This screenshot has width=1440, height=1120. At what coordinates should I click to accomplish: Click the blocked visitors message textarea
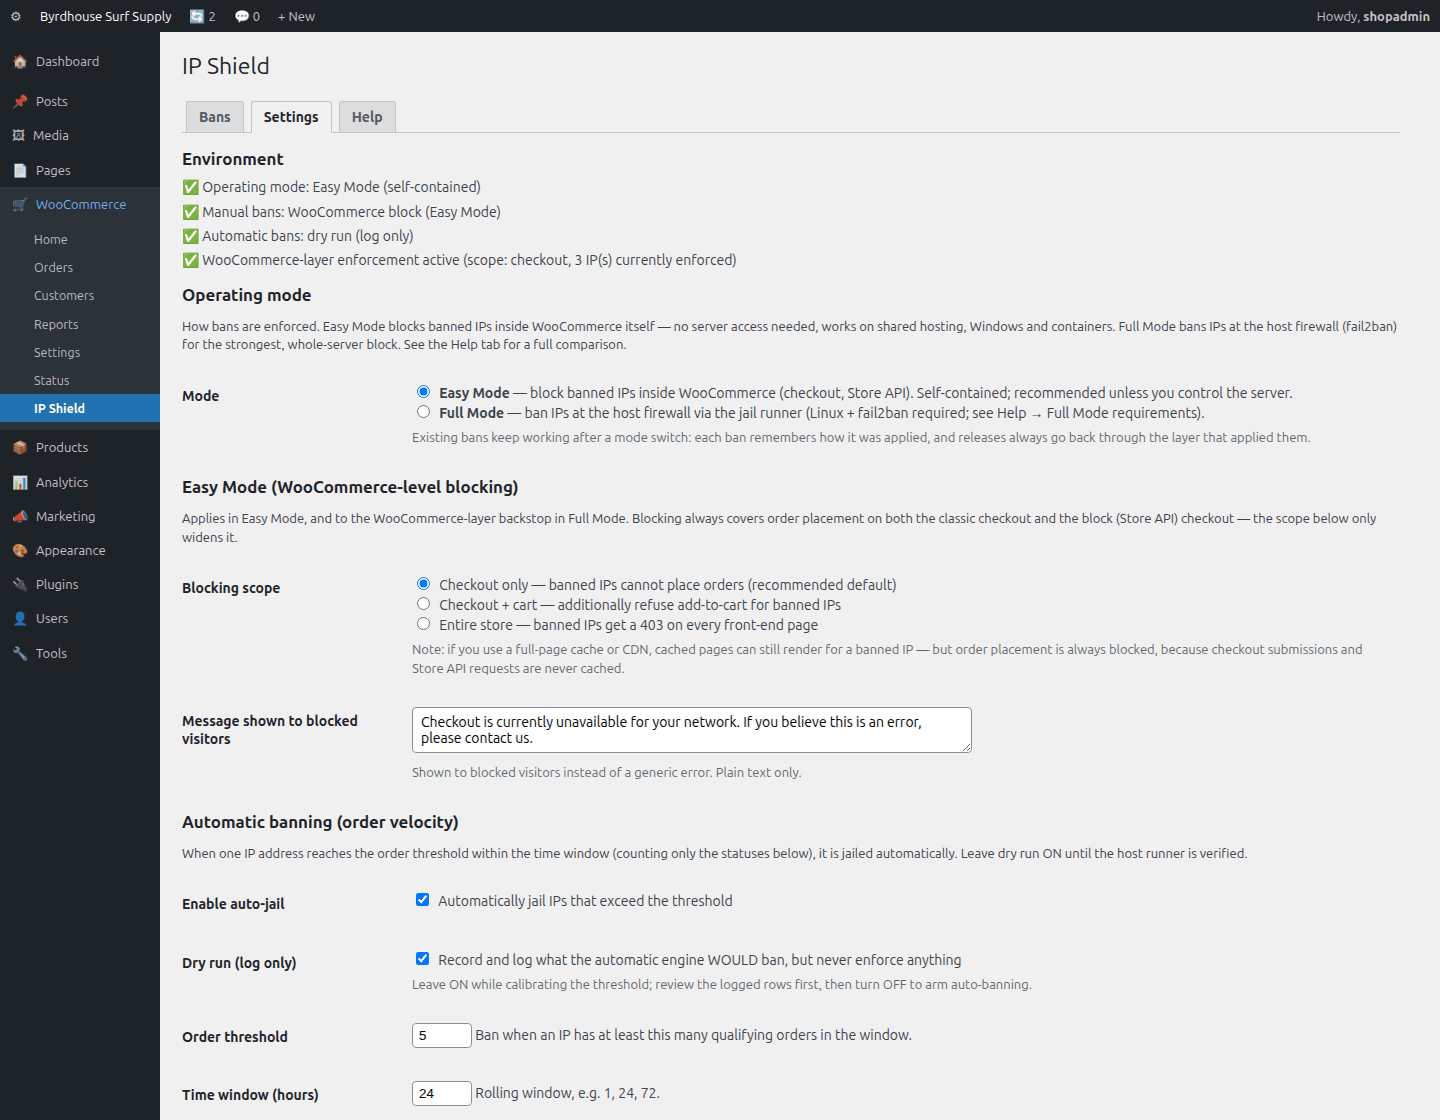pos(692,730)
